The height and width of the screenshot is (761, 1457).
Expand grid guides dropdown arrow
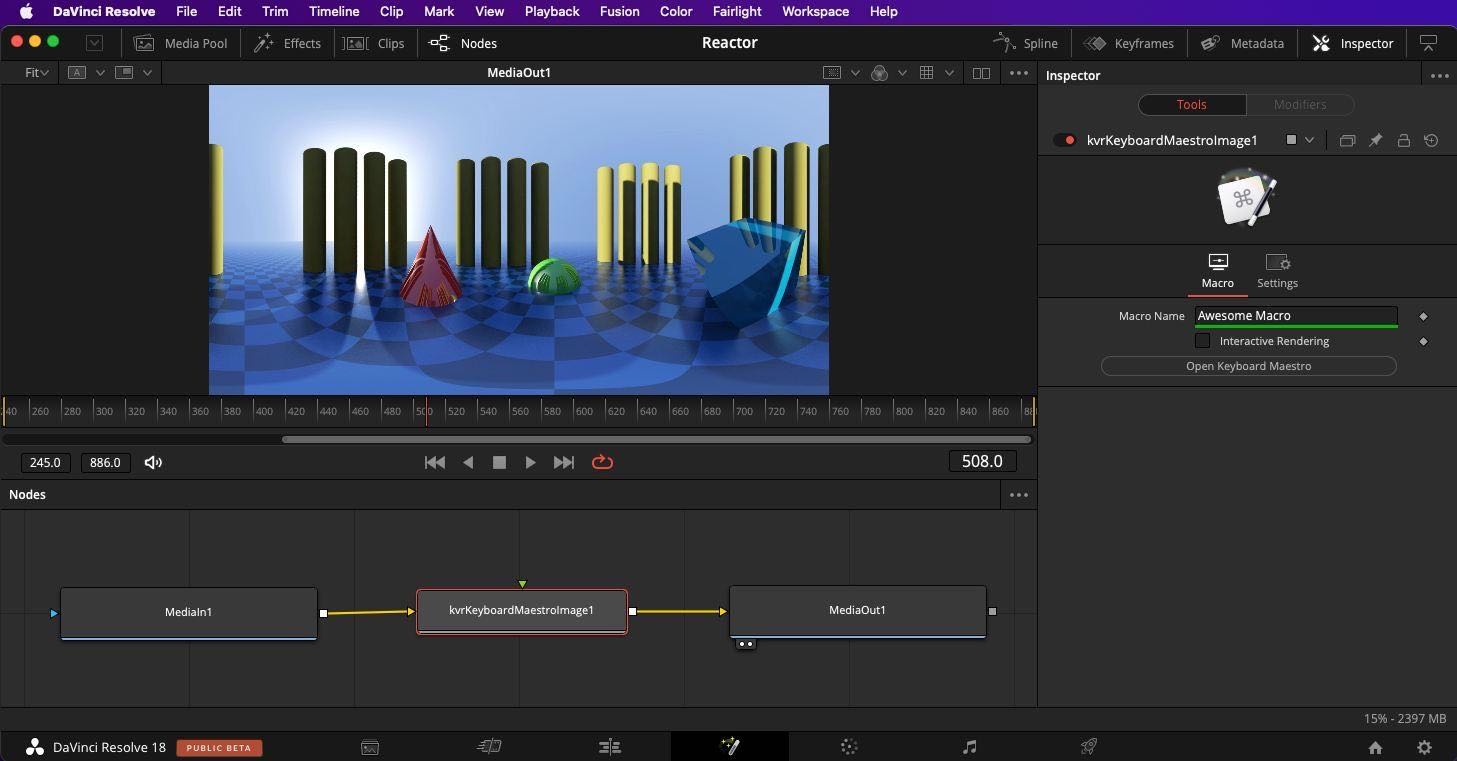(949, 73)
